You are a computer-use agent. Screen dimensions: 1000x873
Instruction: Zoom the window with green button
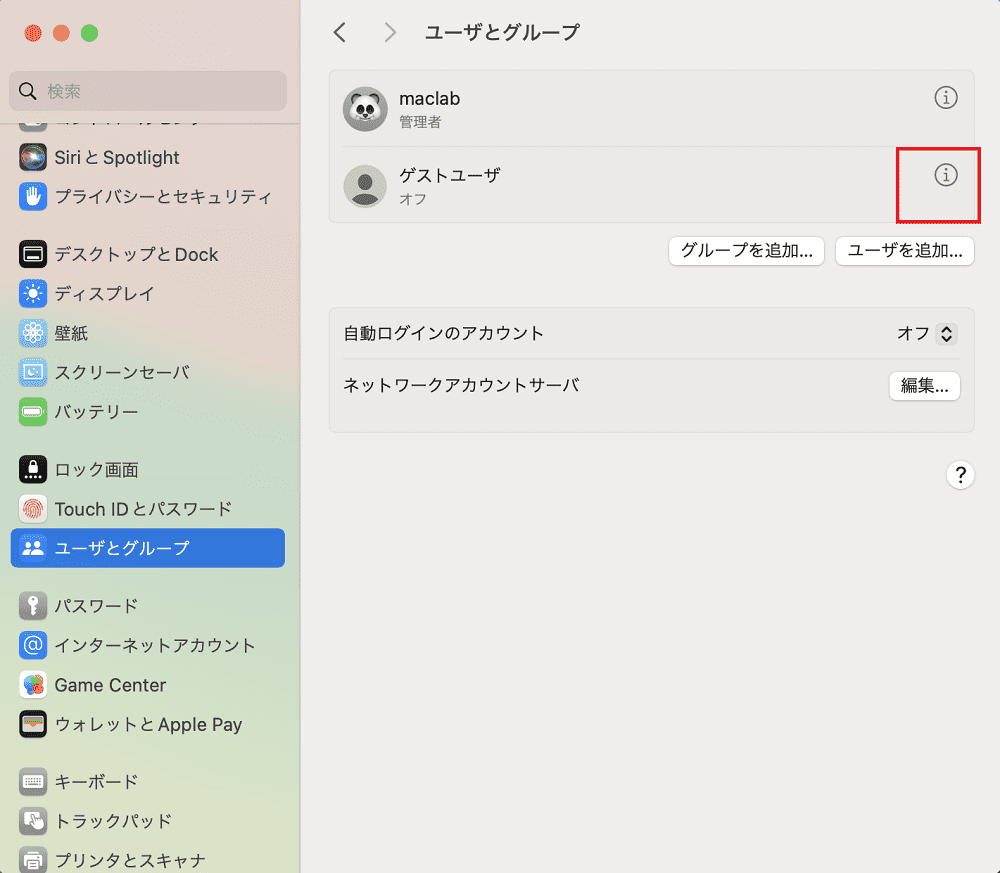point(89,33)
